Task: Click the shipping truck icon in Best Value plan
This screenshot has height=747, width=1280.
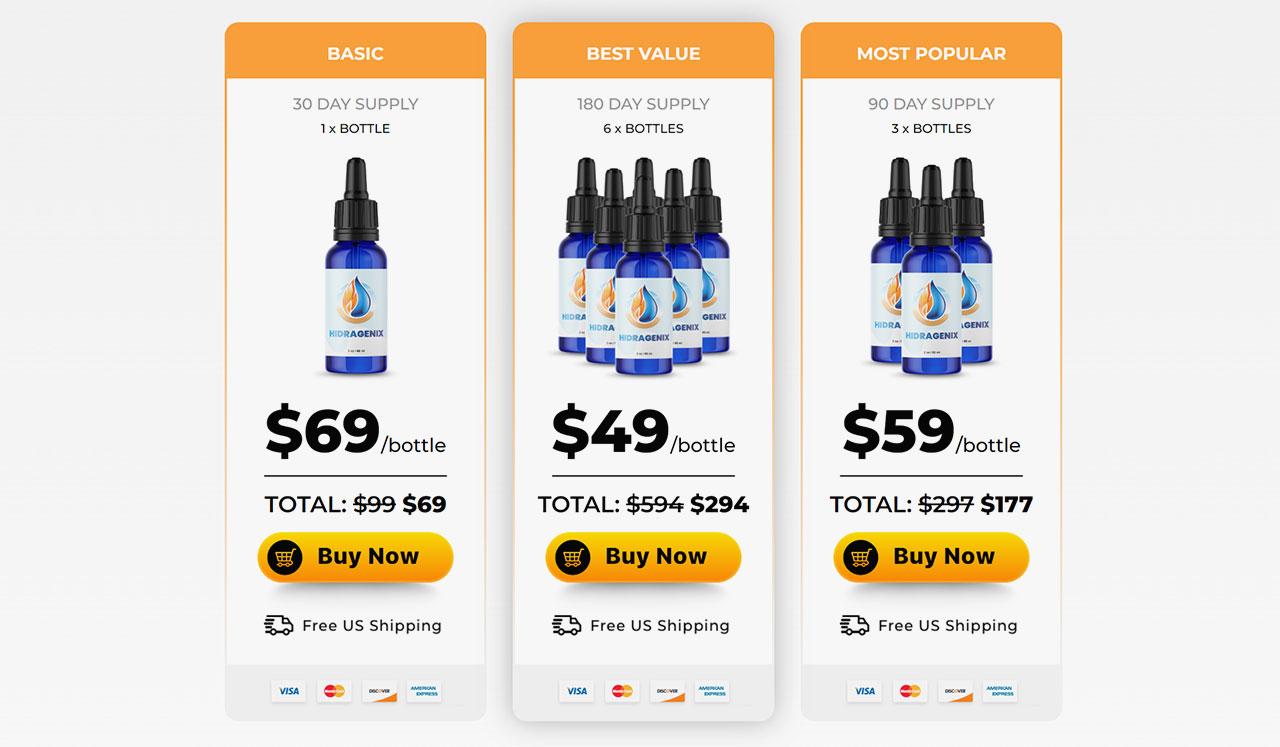Action: tap(566, 625)
